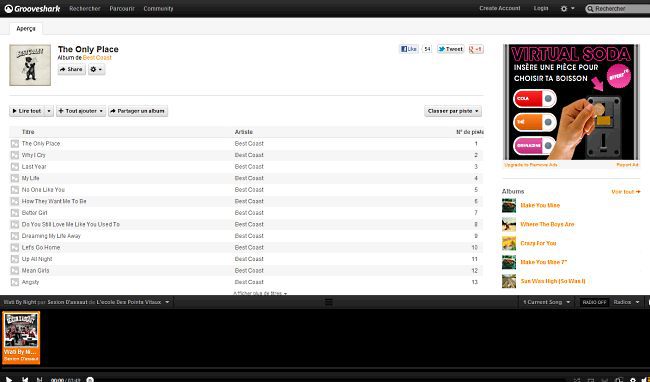The height and width of the screenshot is (382, 650).
Task: Click the Facebook Like button
Action: click(x=409, y=49)
